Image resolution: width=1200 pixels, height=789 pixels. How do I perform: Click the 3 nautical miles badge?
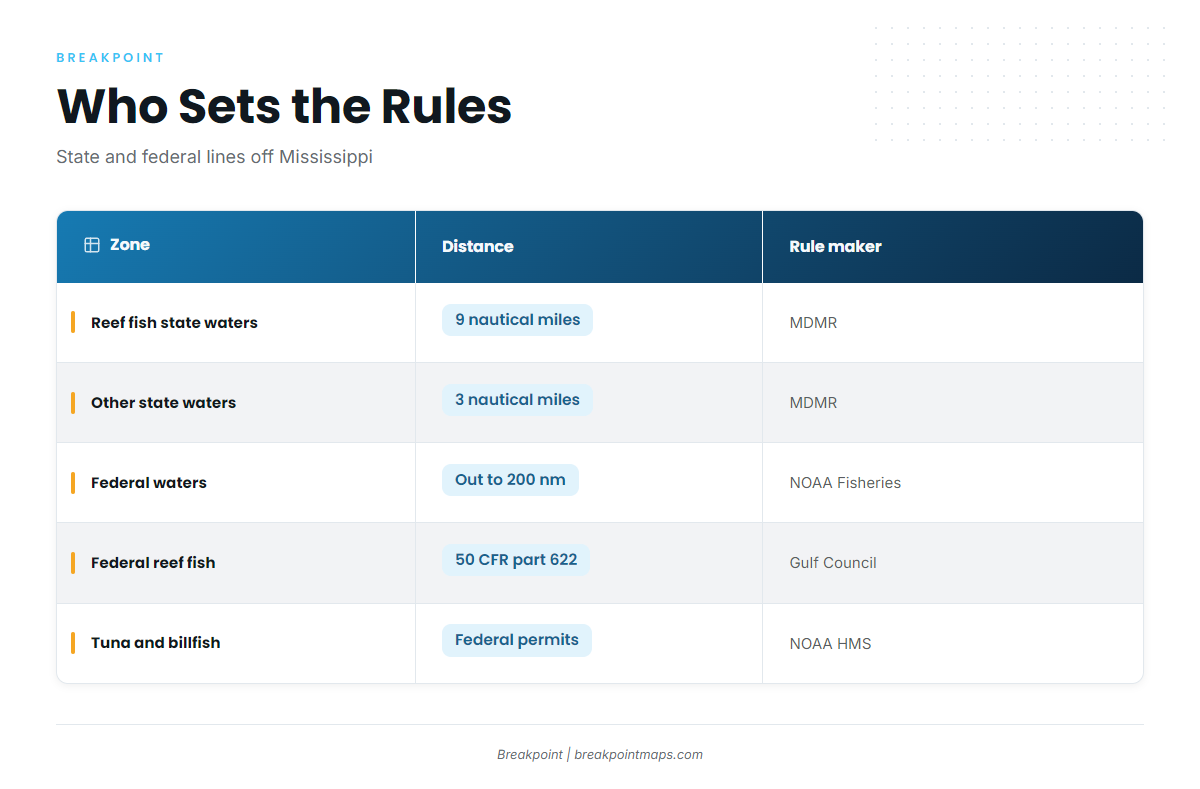point(517,400)
